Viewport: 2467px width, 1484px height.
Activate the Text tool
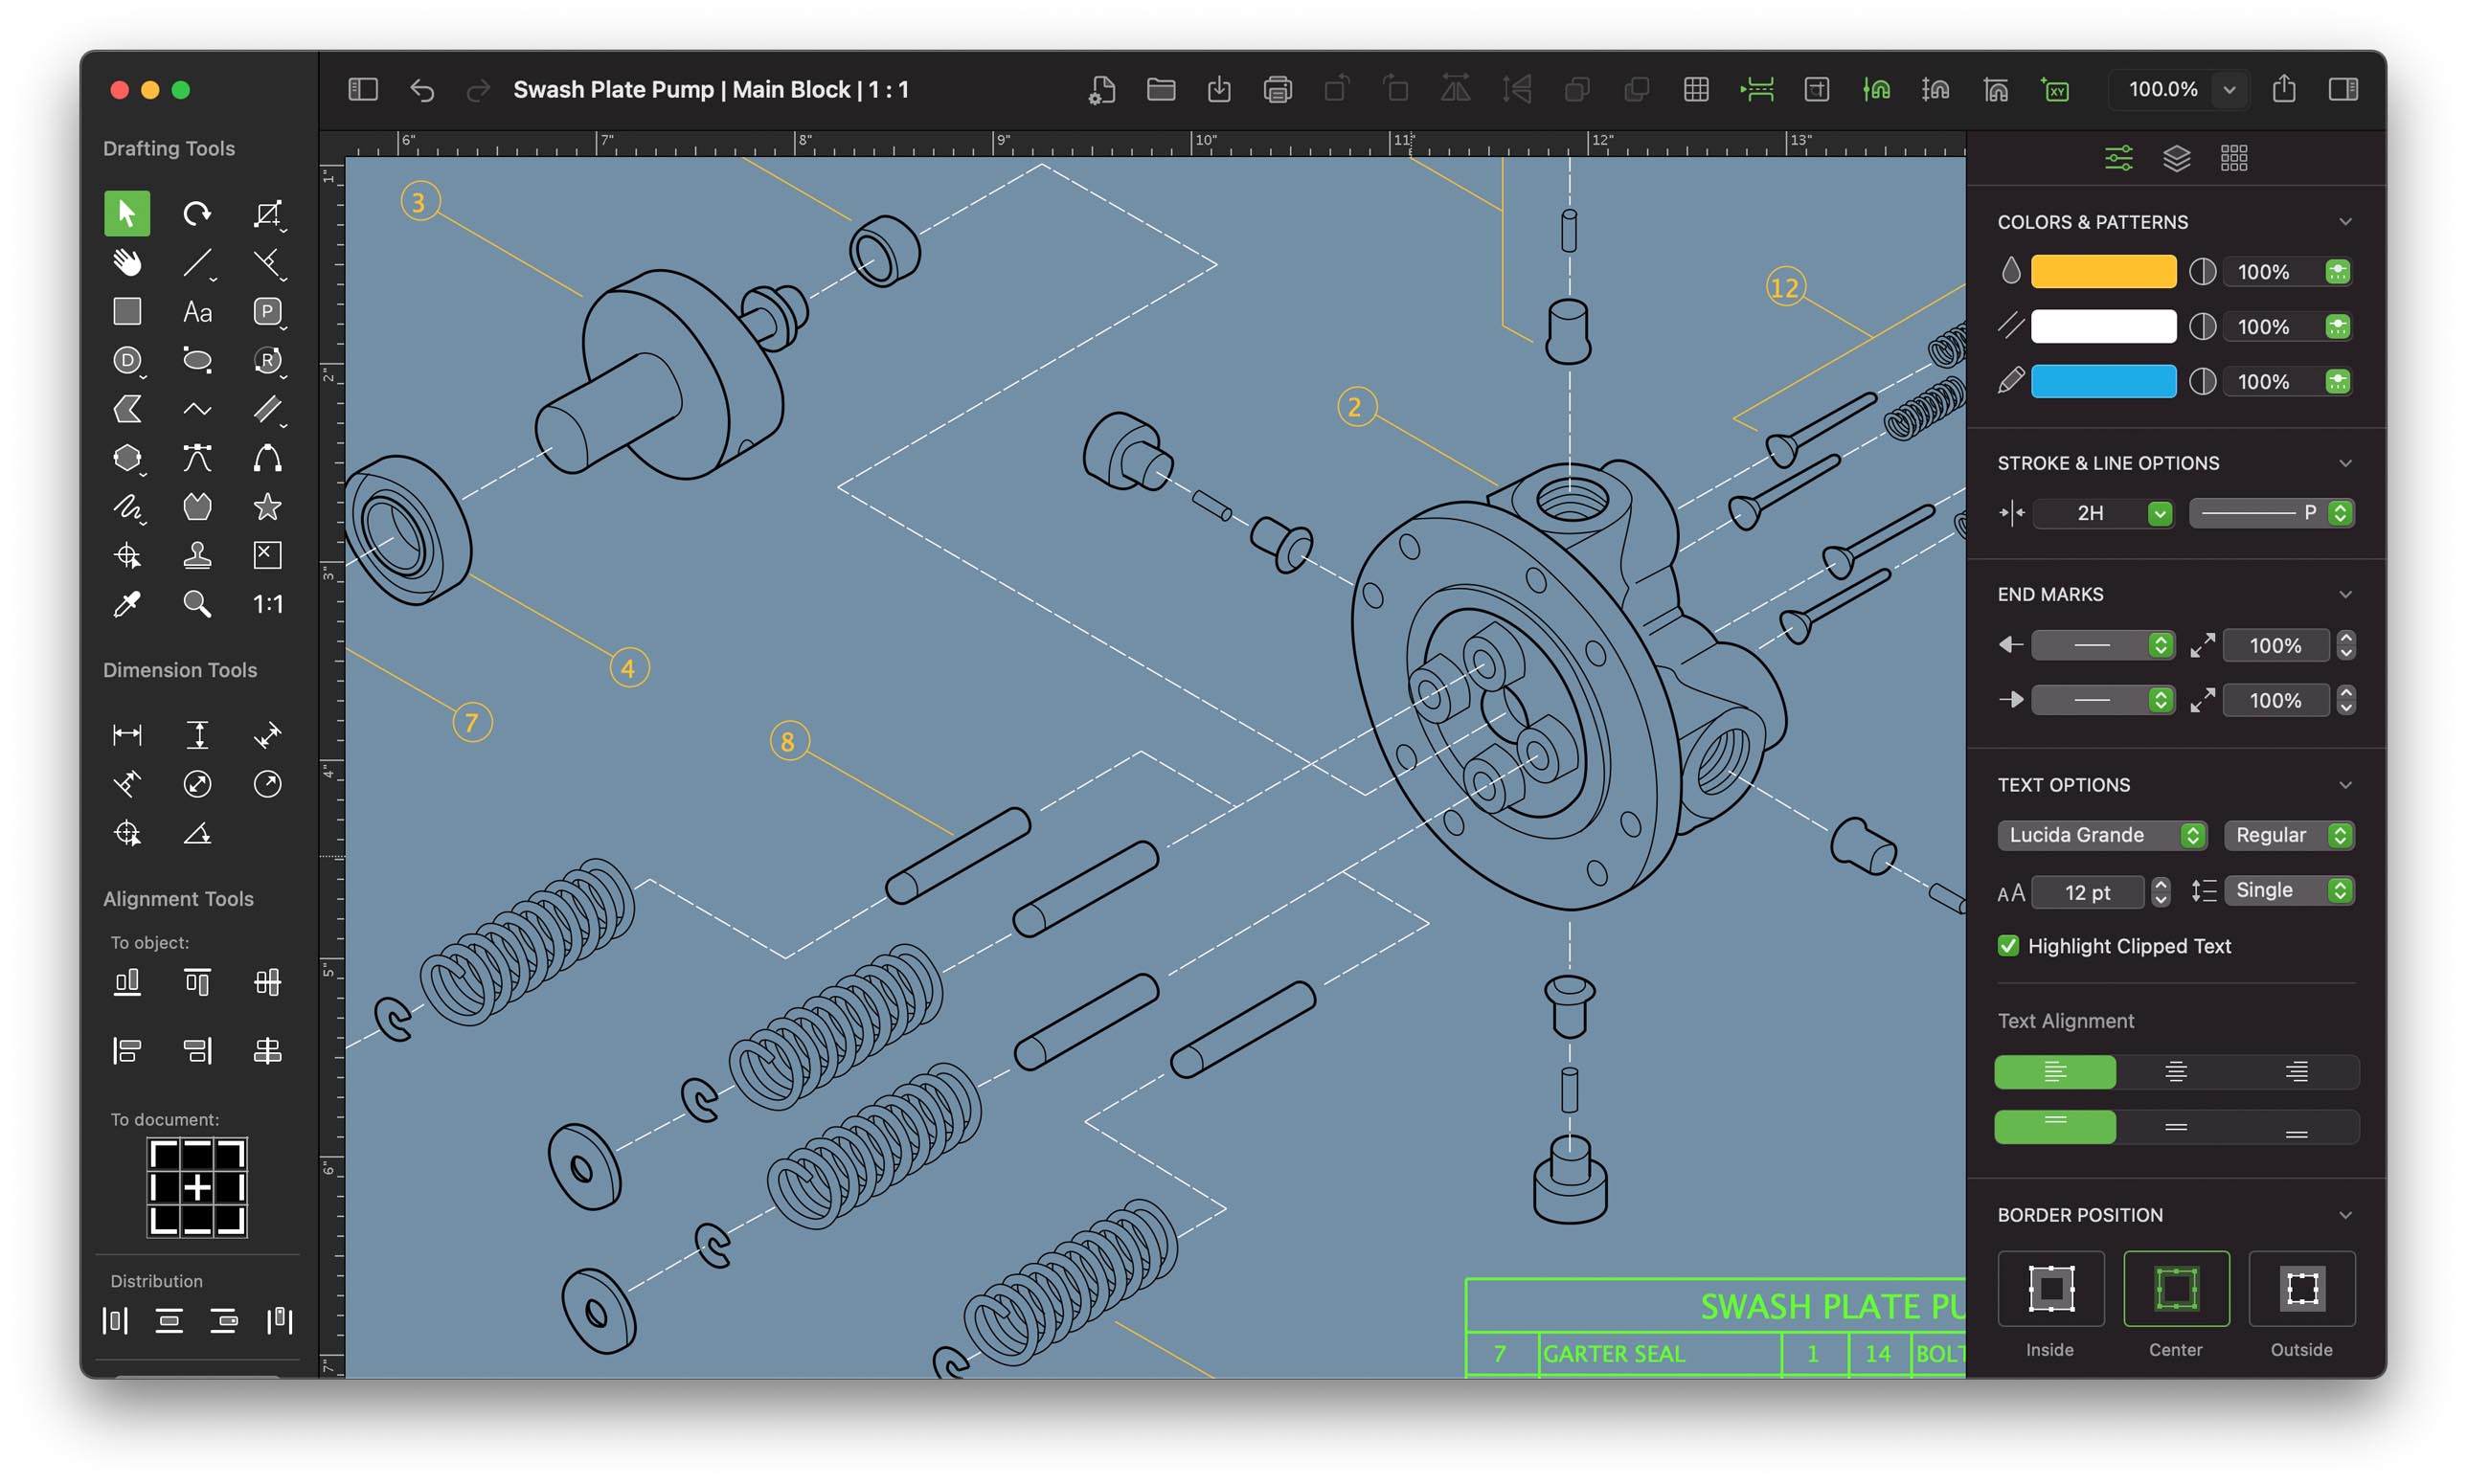(x=197, y=312)
